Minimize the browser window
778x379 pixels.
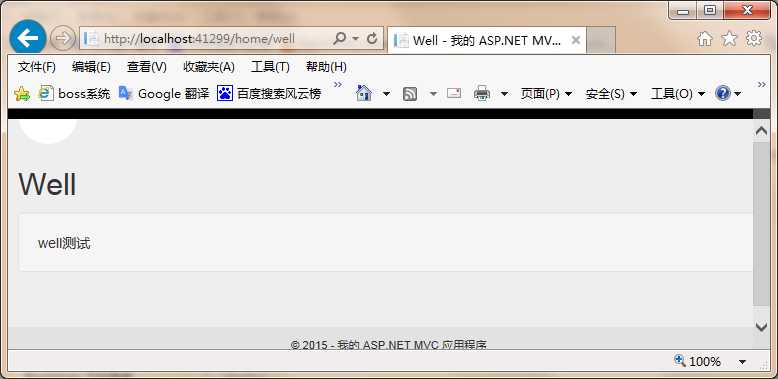coord(683,11)
